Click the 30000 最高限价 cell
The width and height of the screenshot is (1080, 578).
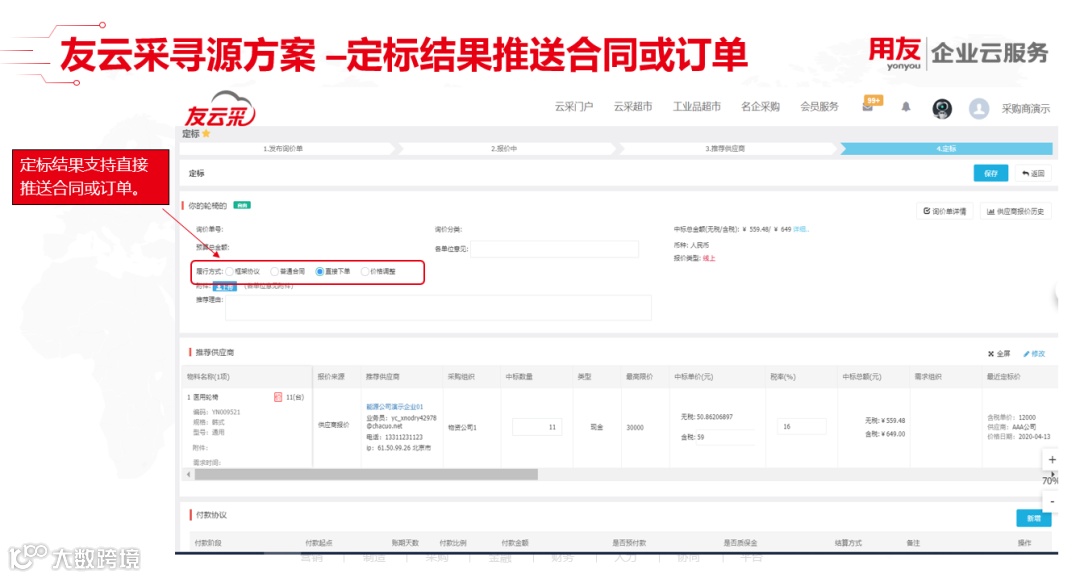point(635,427)
